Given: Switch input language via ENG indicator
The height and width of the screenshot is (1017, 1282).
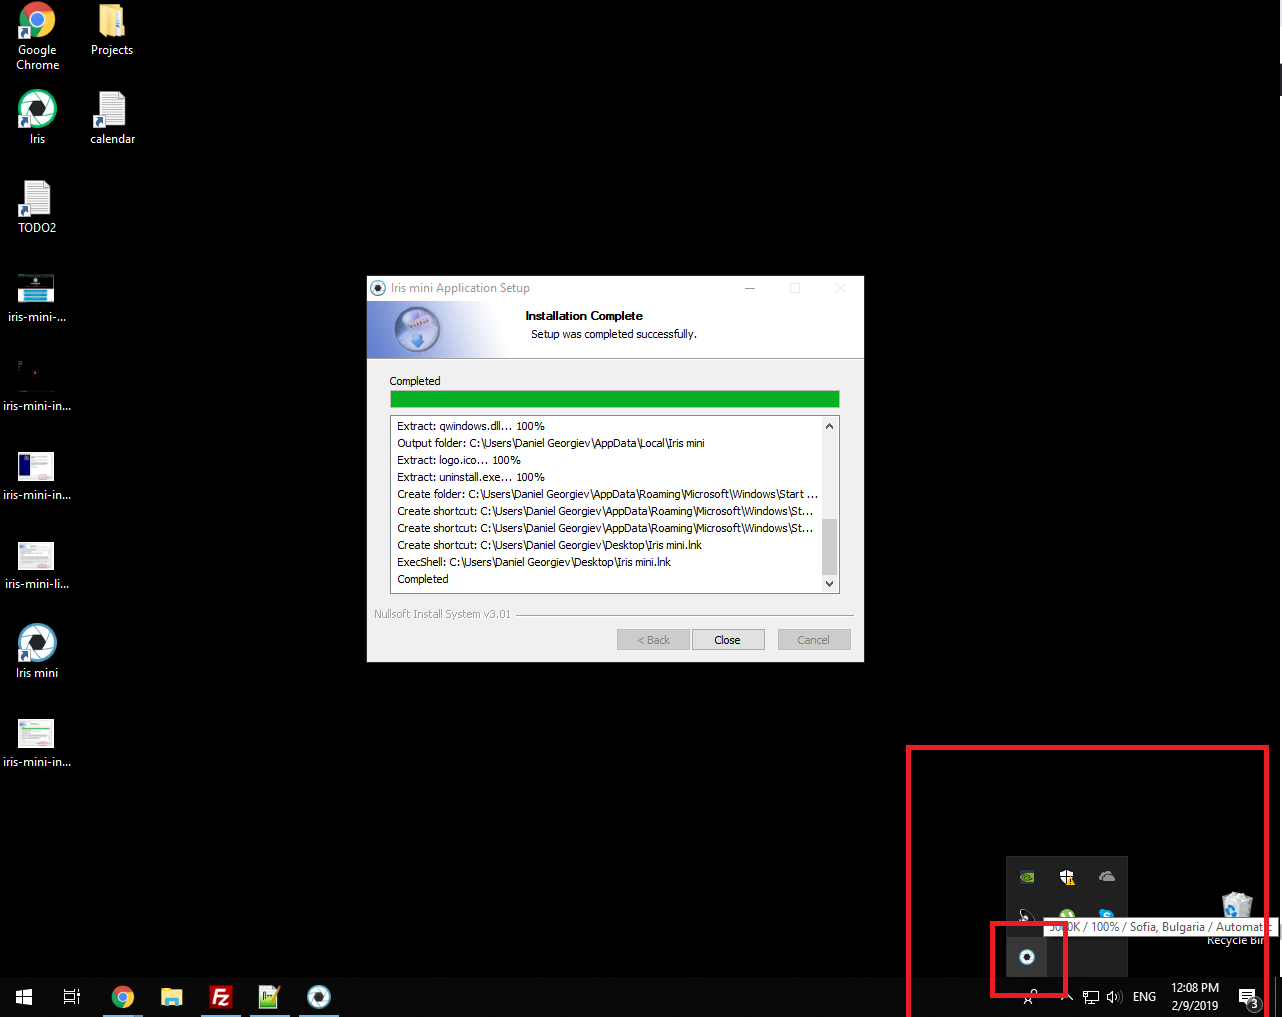Looking at the screenshot, I should (x=1144, y=997).
